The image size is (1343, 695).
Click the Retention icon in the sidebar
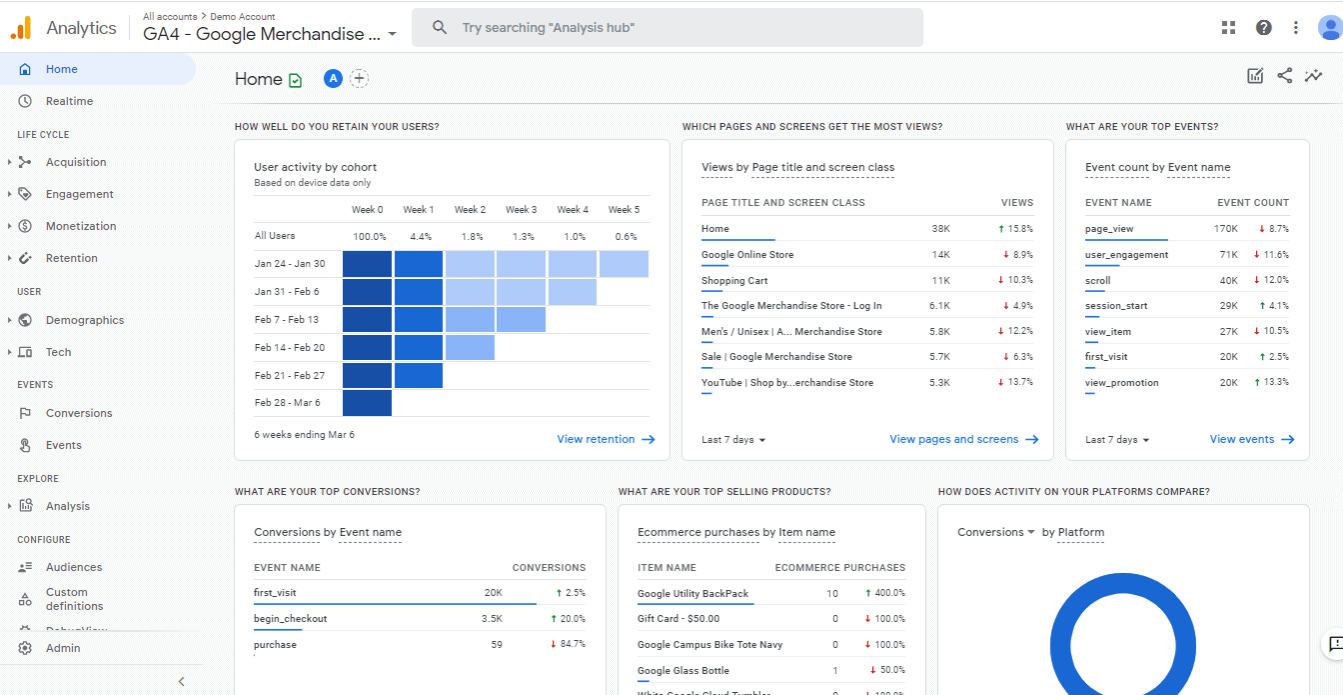click(25, 258)
